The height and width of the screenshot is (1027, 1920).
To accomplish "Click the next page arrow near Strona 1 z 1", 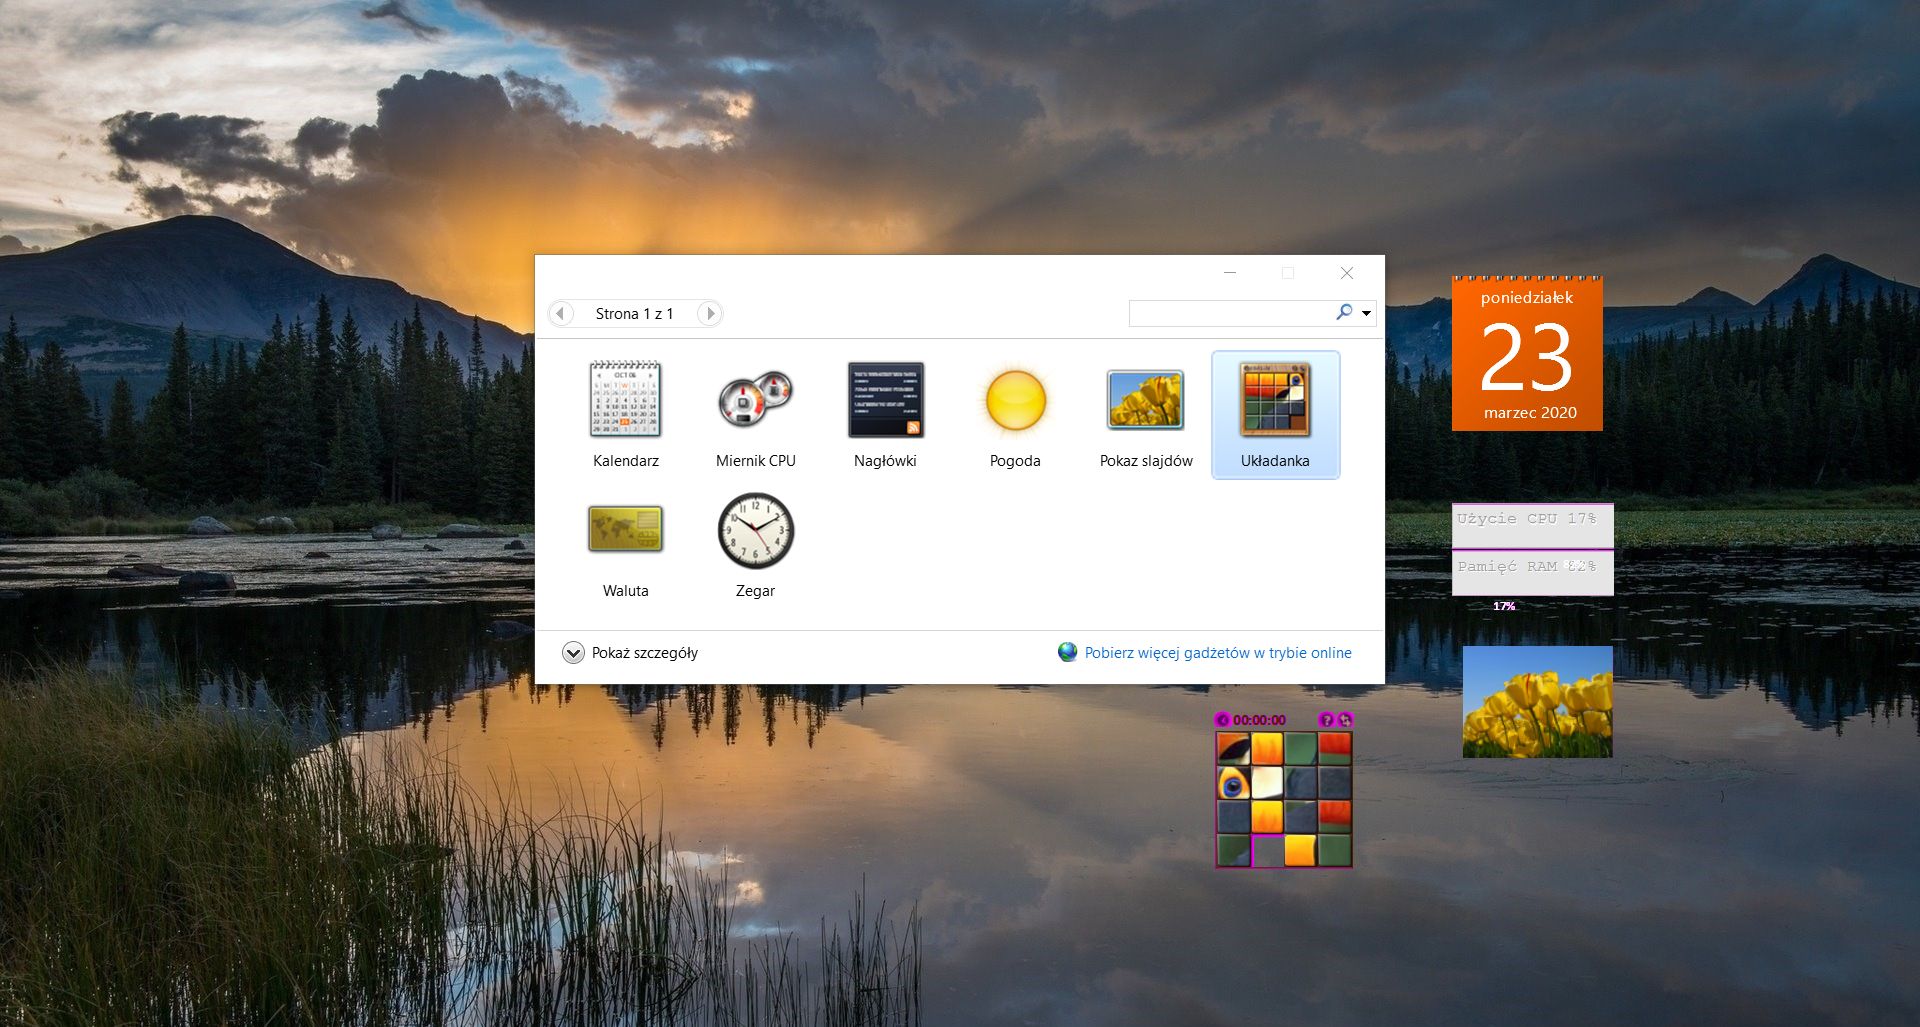I will point(710,313).
